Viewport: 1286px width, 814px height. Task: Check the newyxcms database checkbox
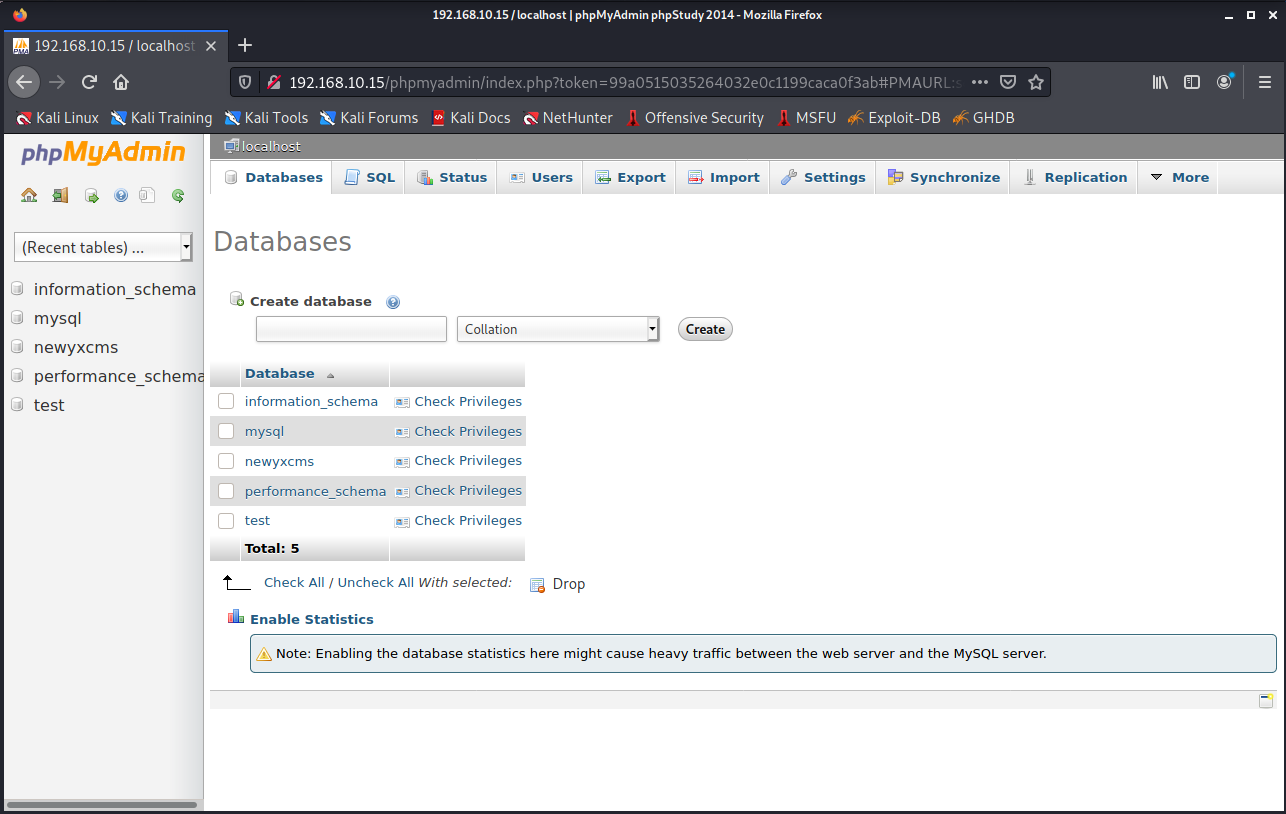pyautogui.click(x=225, y=461)
